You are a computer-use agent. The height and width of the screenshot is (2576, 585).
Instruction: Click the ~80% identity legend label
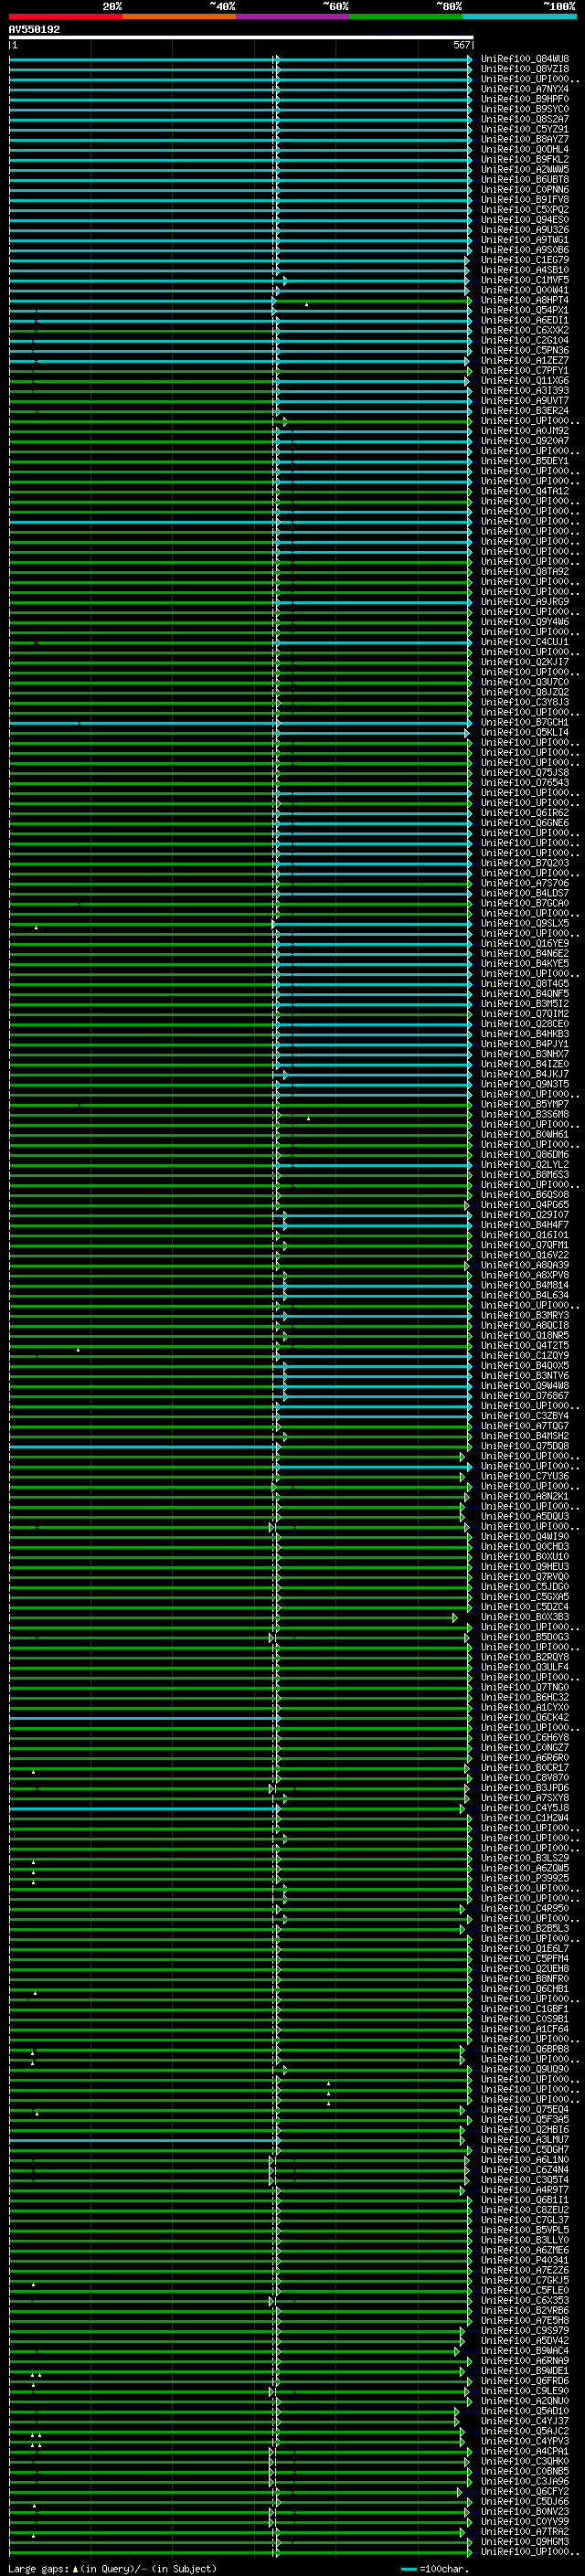pyautogui.click(x=449, y=6)
